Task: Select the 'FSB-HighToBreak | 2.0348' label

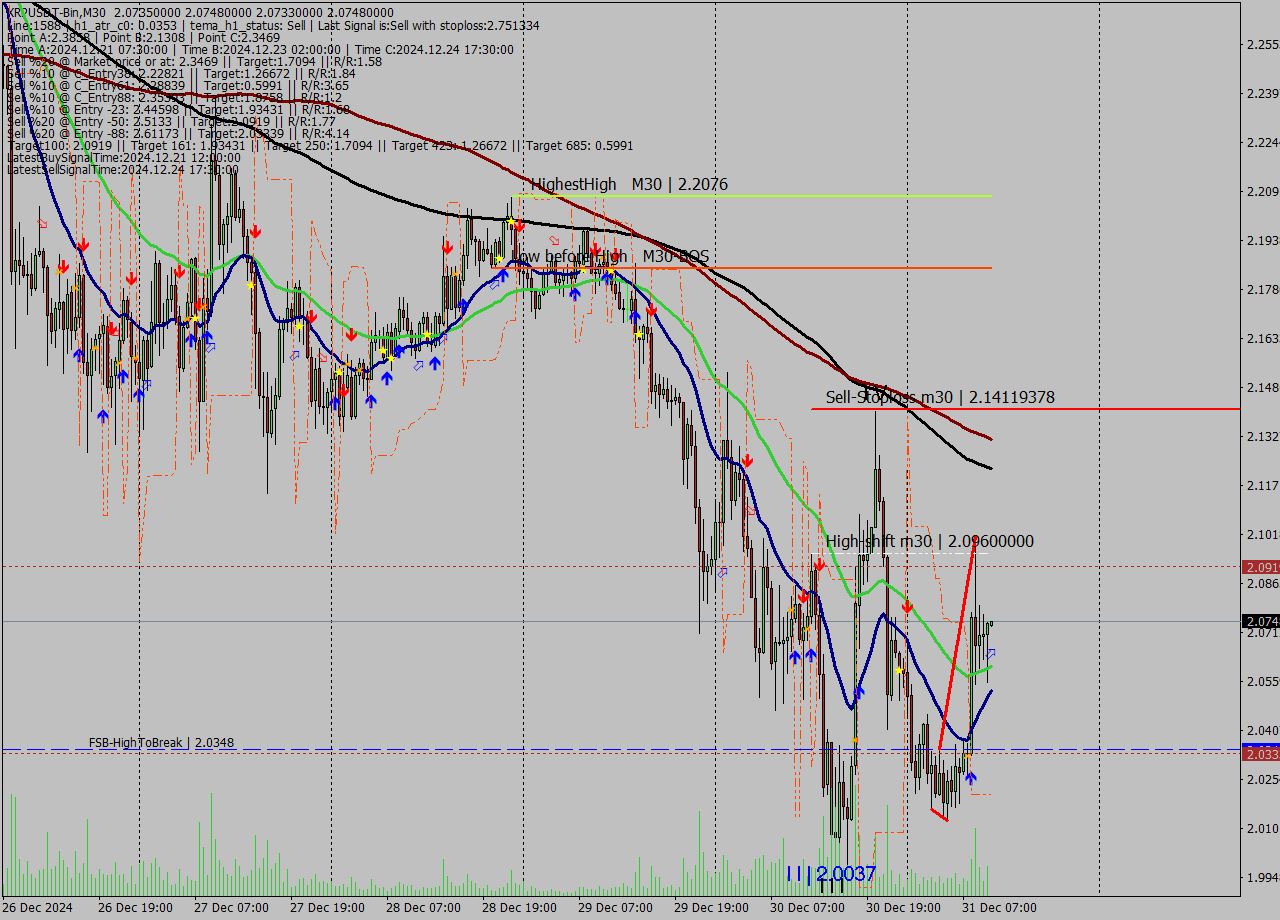Action: (161, 743)
